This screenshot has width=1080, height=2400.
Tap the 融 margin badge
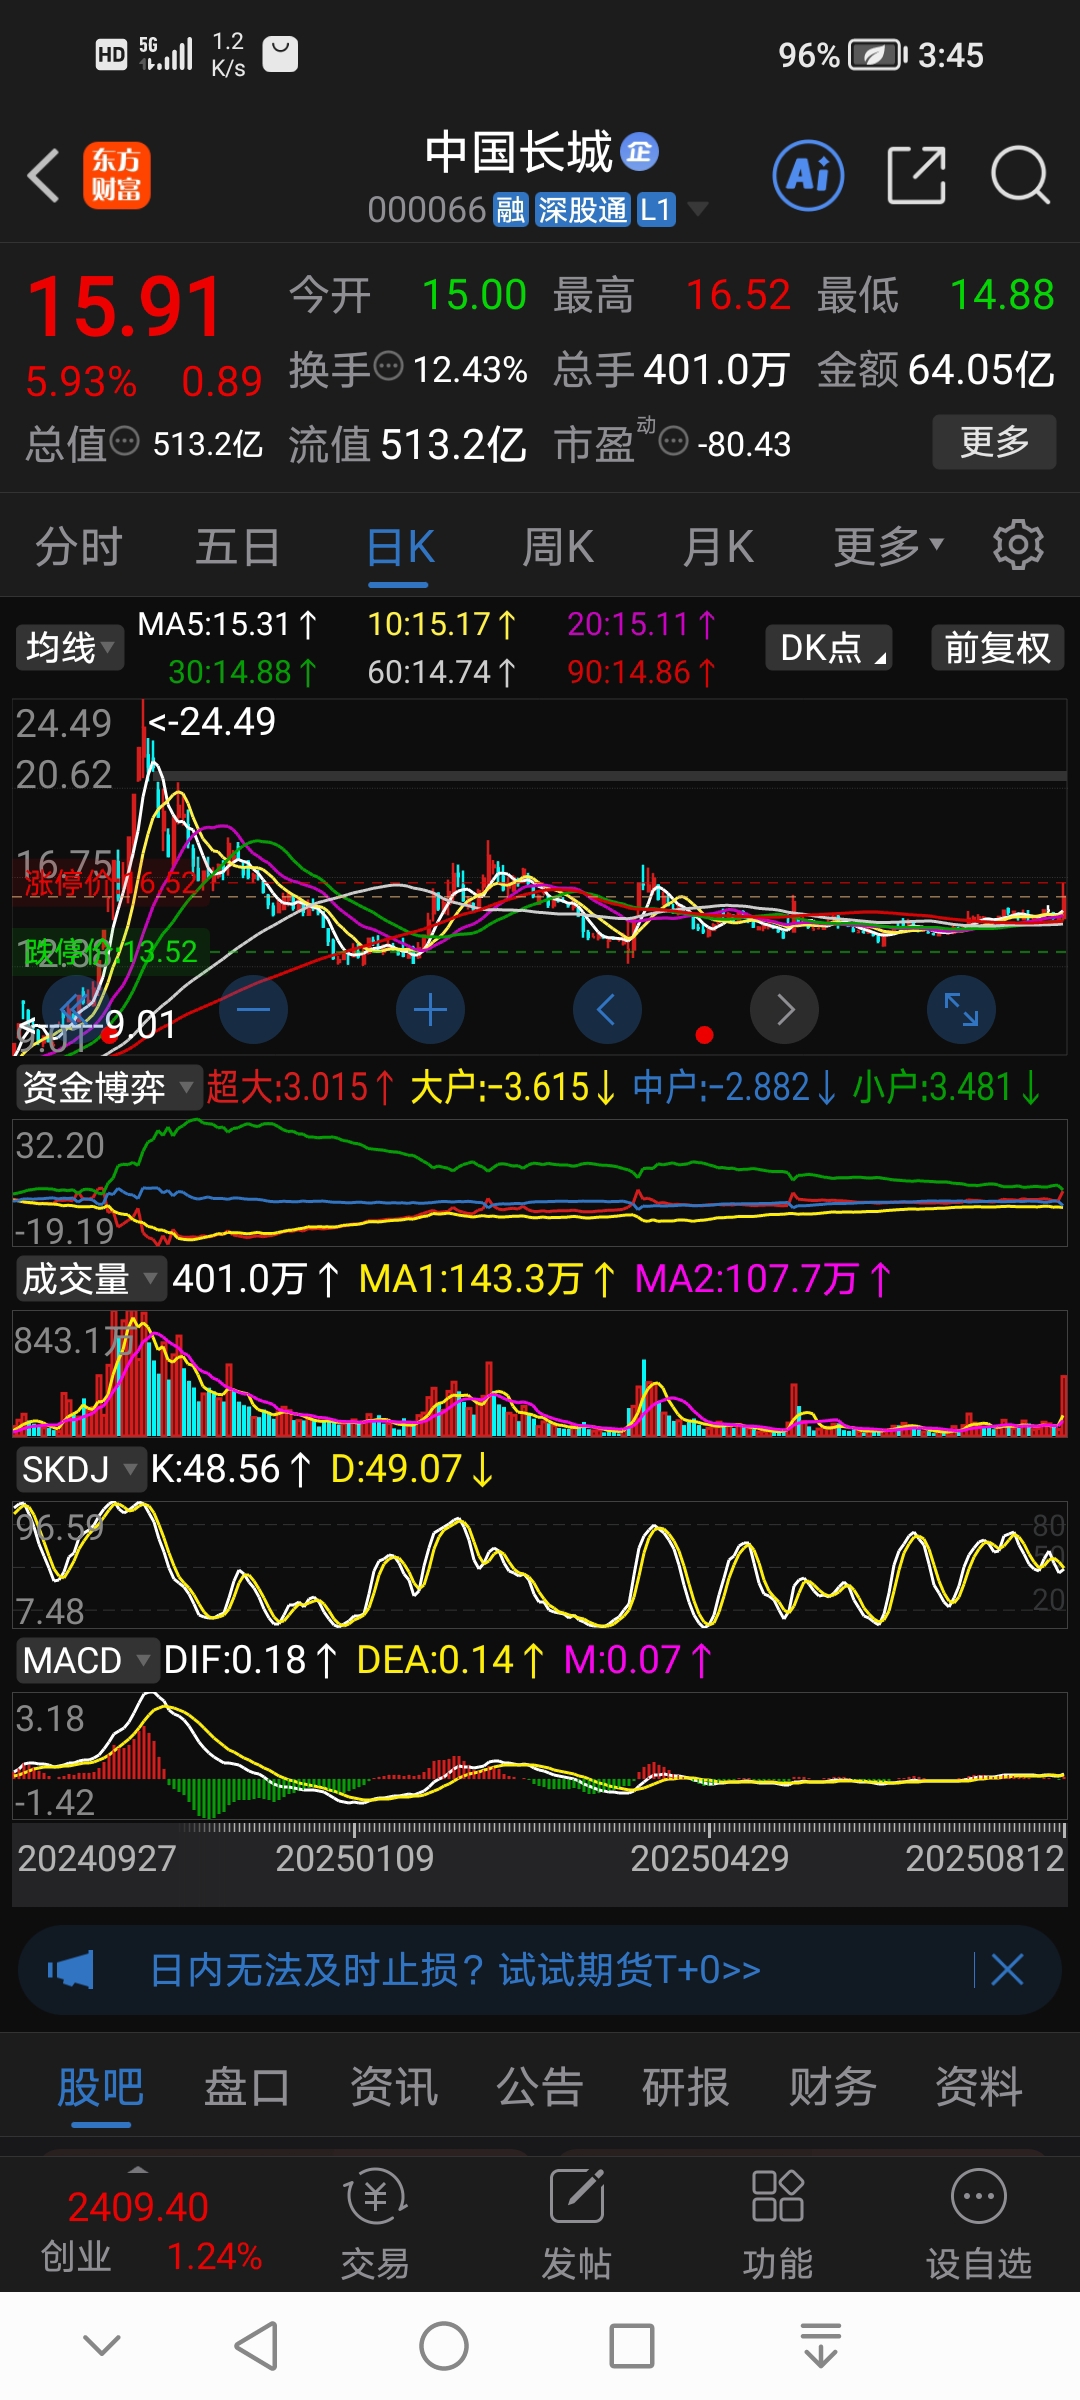pos(510,210)
